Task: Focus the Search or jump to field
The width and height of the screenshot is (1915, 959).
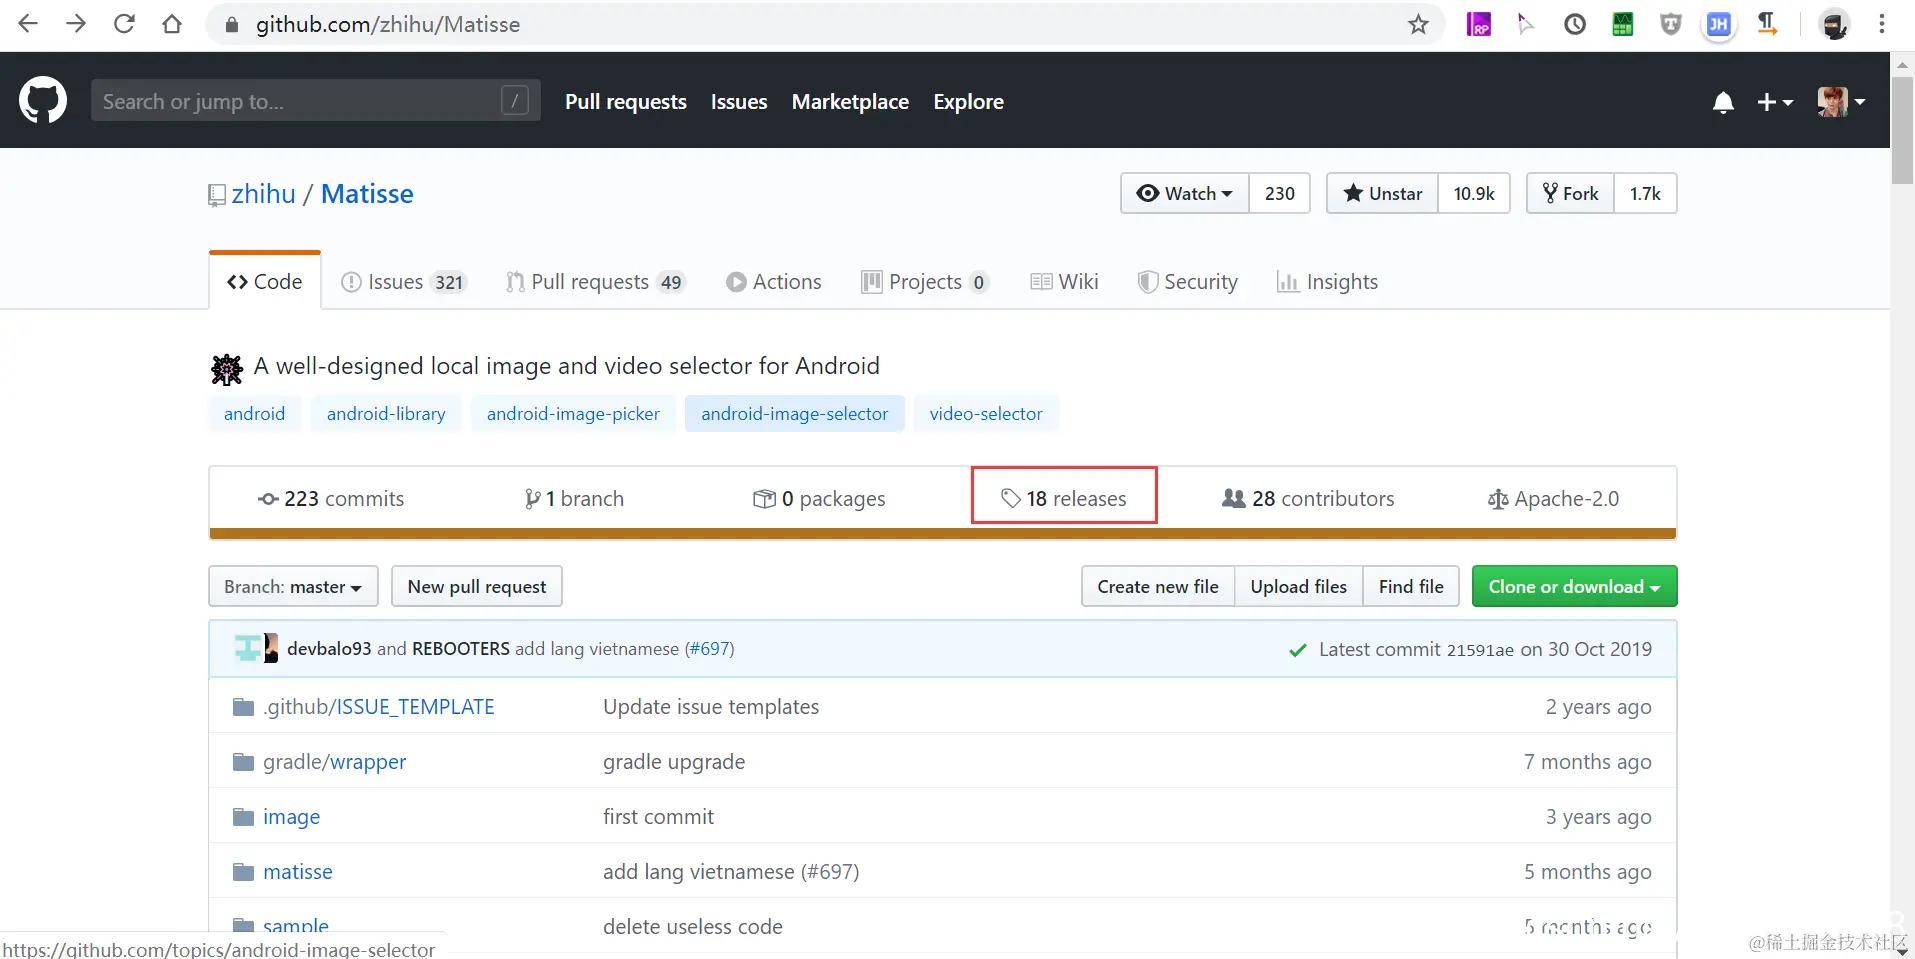Action: 316,101
